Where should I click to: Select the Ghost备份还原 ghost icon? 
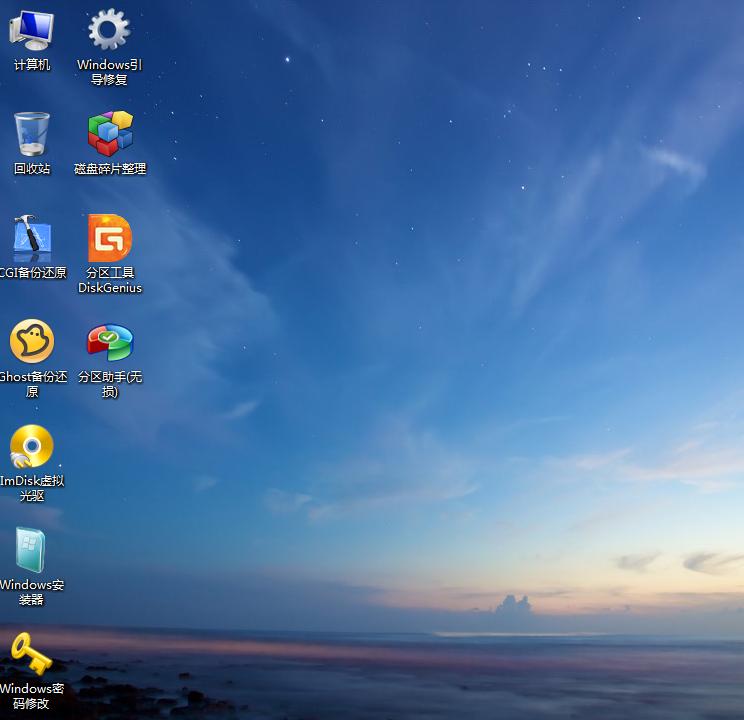click(x=32, y=341)
